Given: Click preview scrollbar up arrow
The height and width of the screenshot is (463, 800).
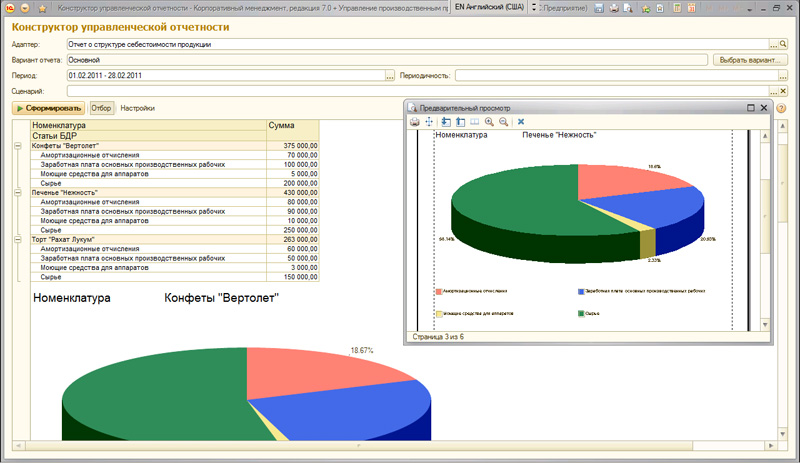Looking at the screenshot, I should tap(765, 136).
